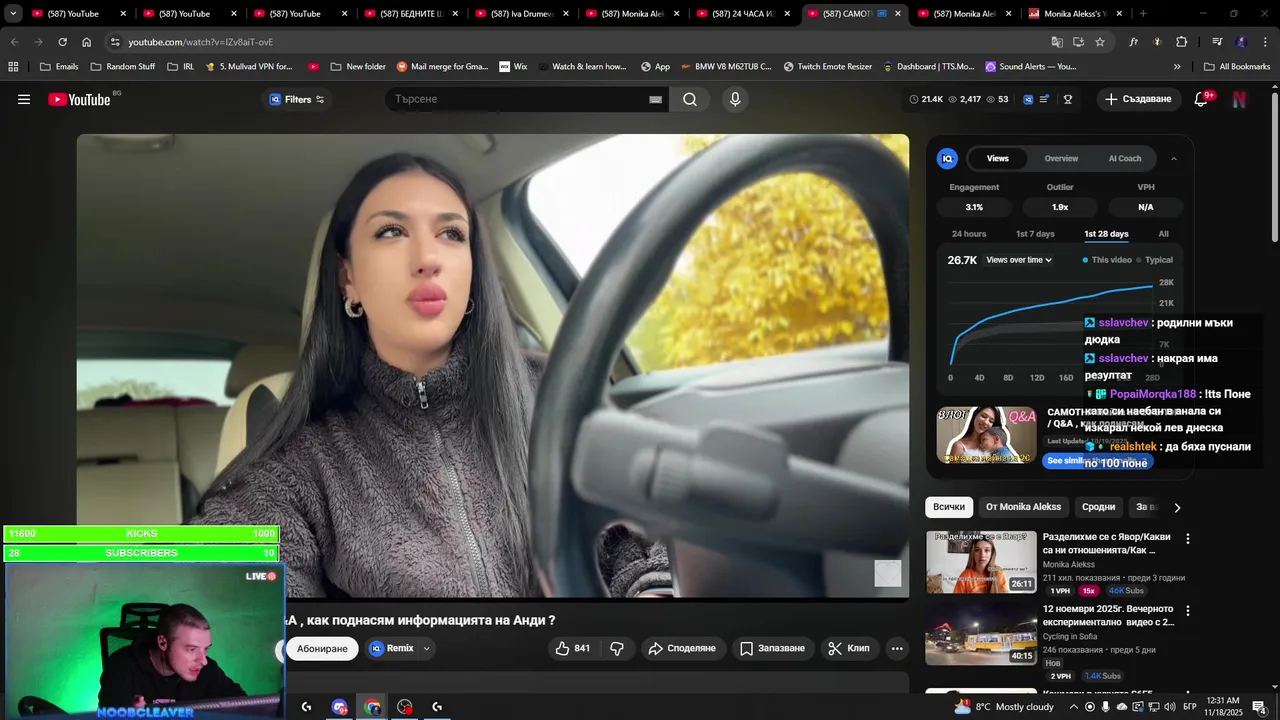Switch to '24 ЧАСА' browser tab
Screen dimensions: 1280x720
pos(744,14)
